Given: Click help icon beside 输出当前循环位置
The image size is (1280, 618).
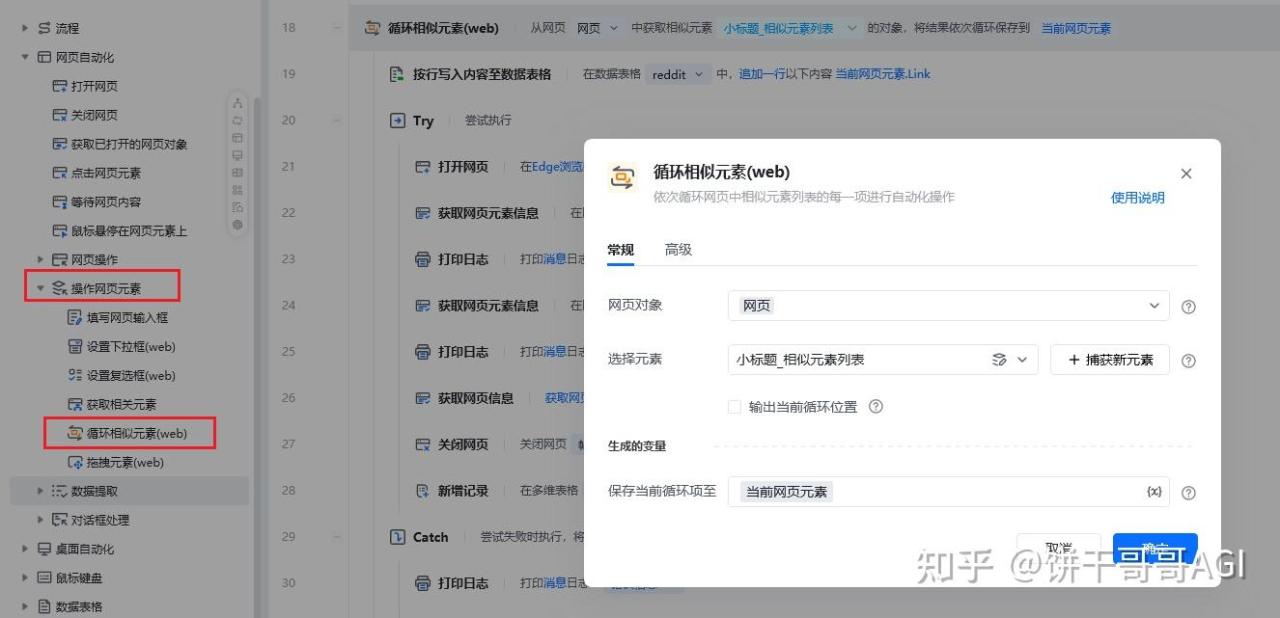Looking at the screenshot, I should pyautogui.click(x=876, y=407).
